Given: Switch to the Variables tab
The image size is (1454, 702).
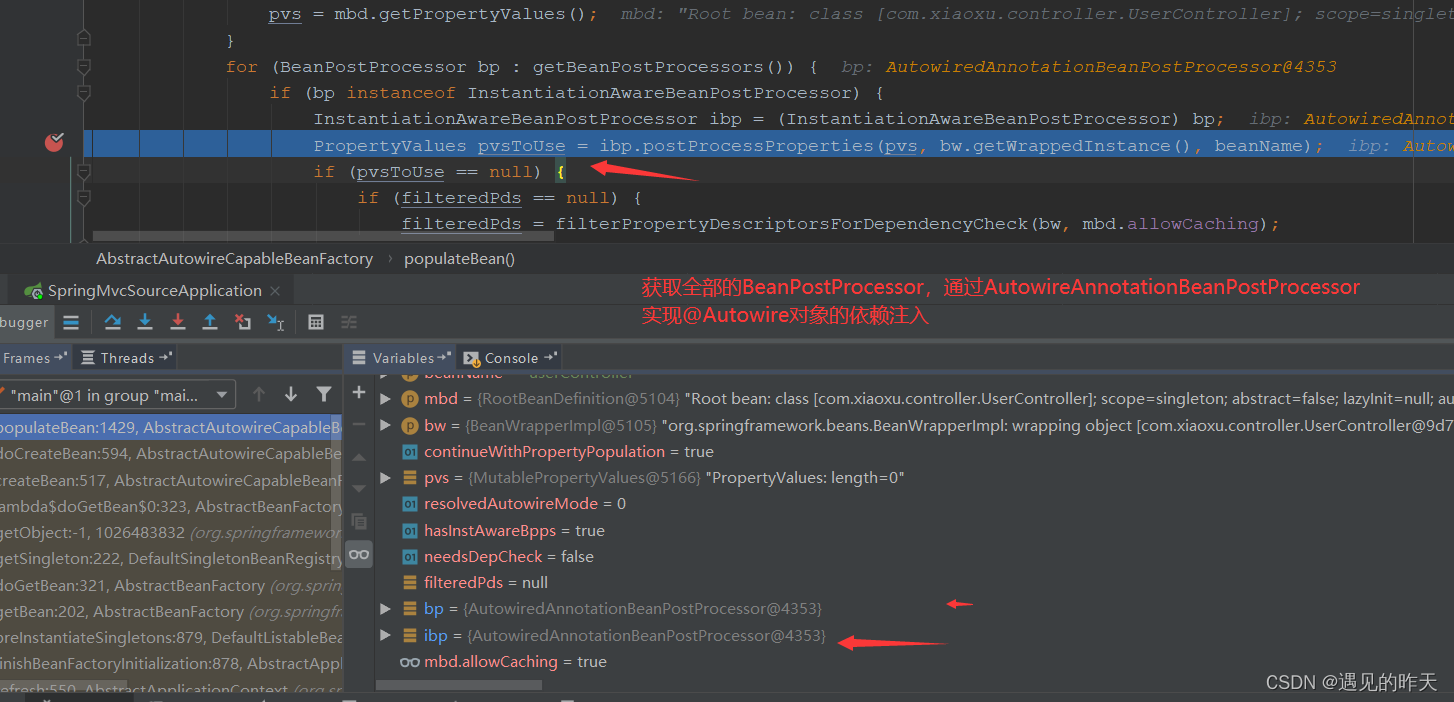Looking at the screenshot, I should [x=402, y=358].
